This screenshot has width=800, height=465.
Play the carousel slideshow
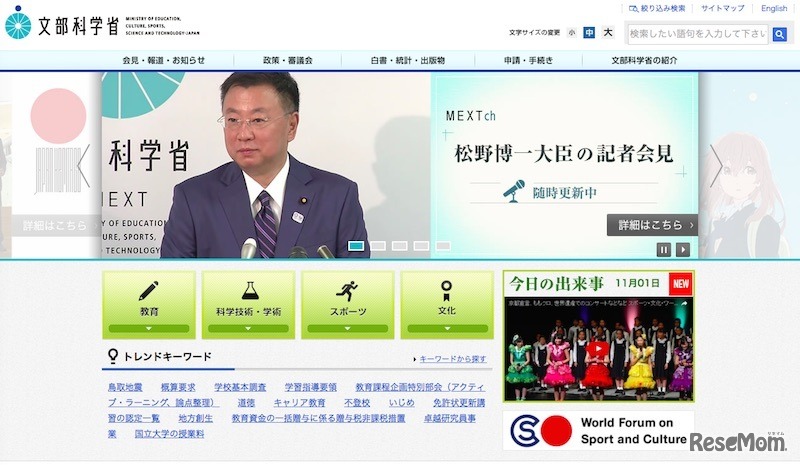(683, 250)
